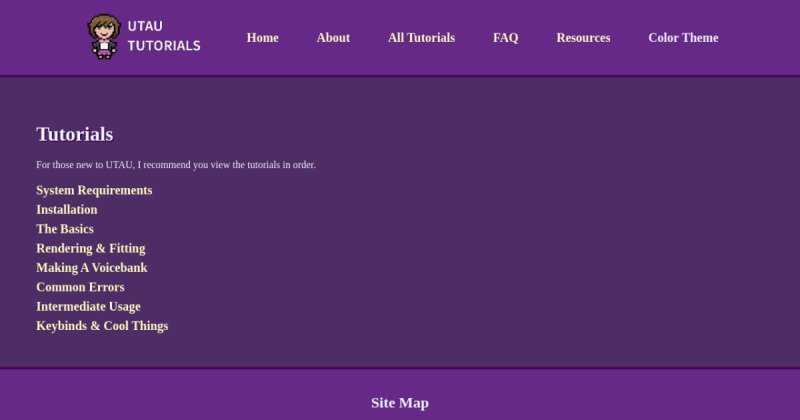Screen dimensions: 800x420
Task: Open the Resources page
Action: click(x=583, y=38)
